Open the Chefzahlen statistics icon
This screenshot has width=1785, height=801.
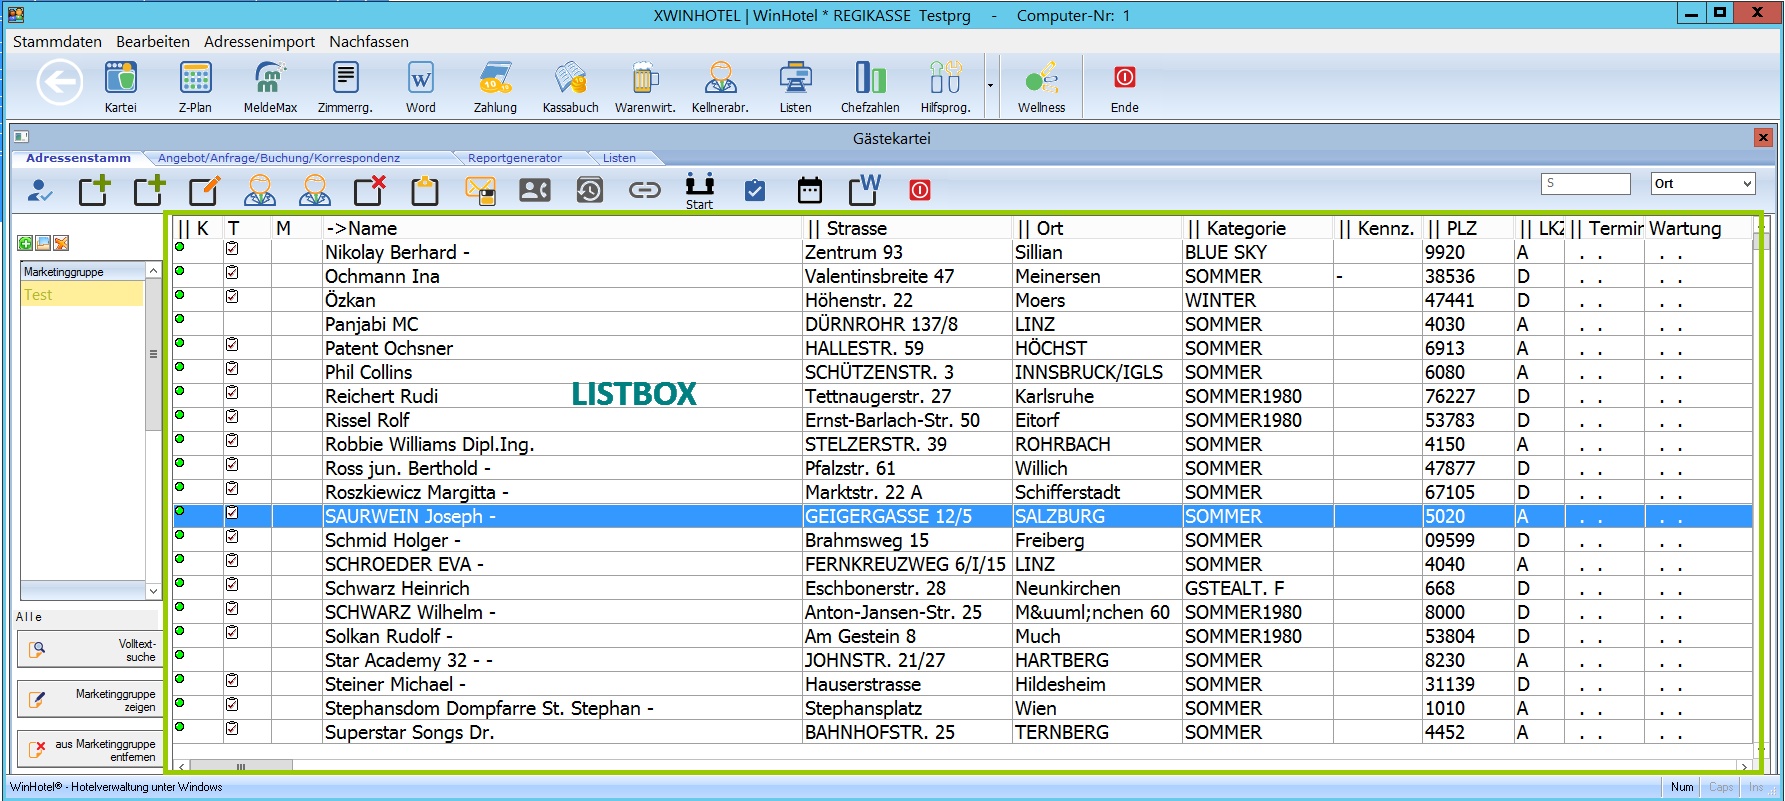click(x=870, y=78)
